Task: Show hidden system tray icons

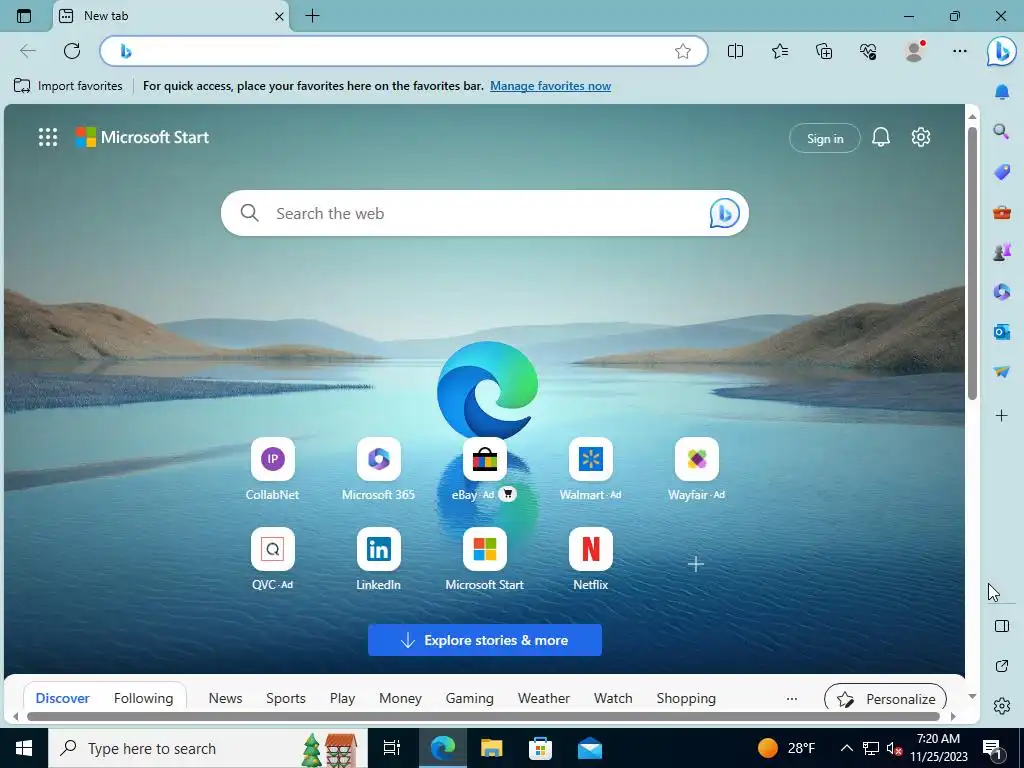Action: pyautogui.click(x=846, y=748)
